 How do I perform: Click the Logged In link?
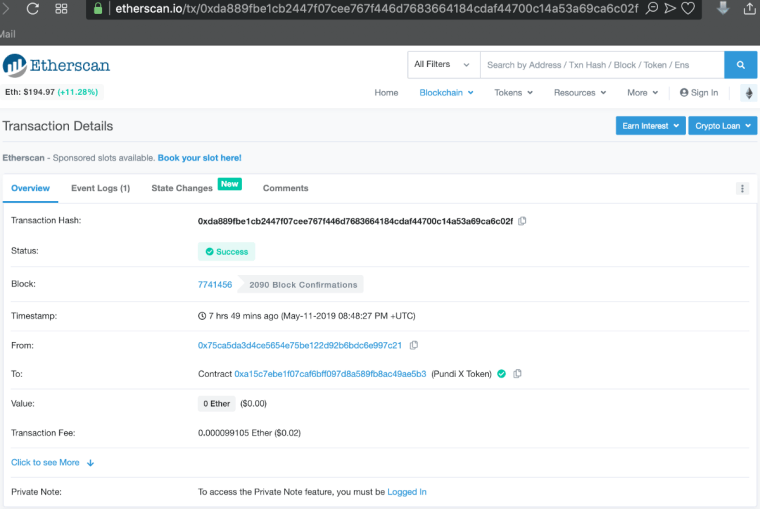point(407,492)
